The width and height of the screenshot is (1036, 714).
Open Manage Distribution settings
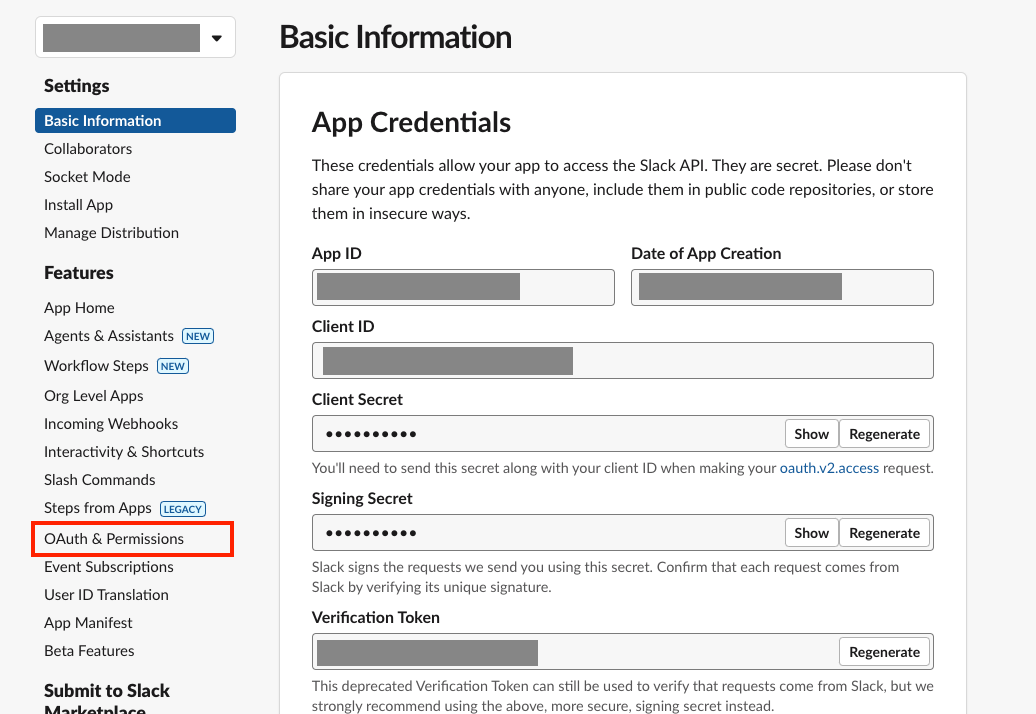pos(112,233)
